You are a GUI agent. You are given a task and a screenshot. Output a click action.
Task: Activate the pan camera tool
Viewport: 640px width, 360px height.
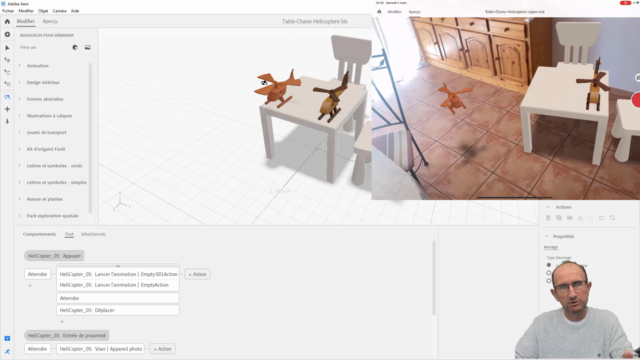tap(7, 109)
